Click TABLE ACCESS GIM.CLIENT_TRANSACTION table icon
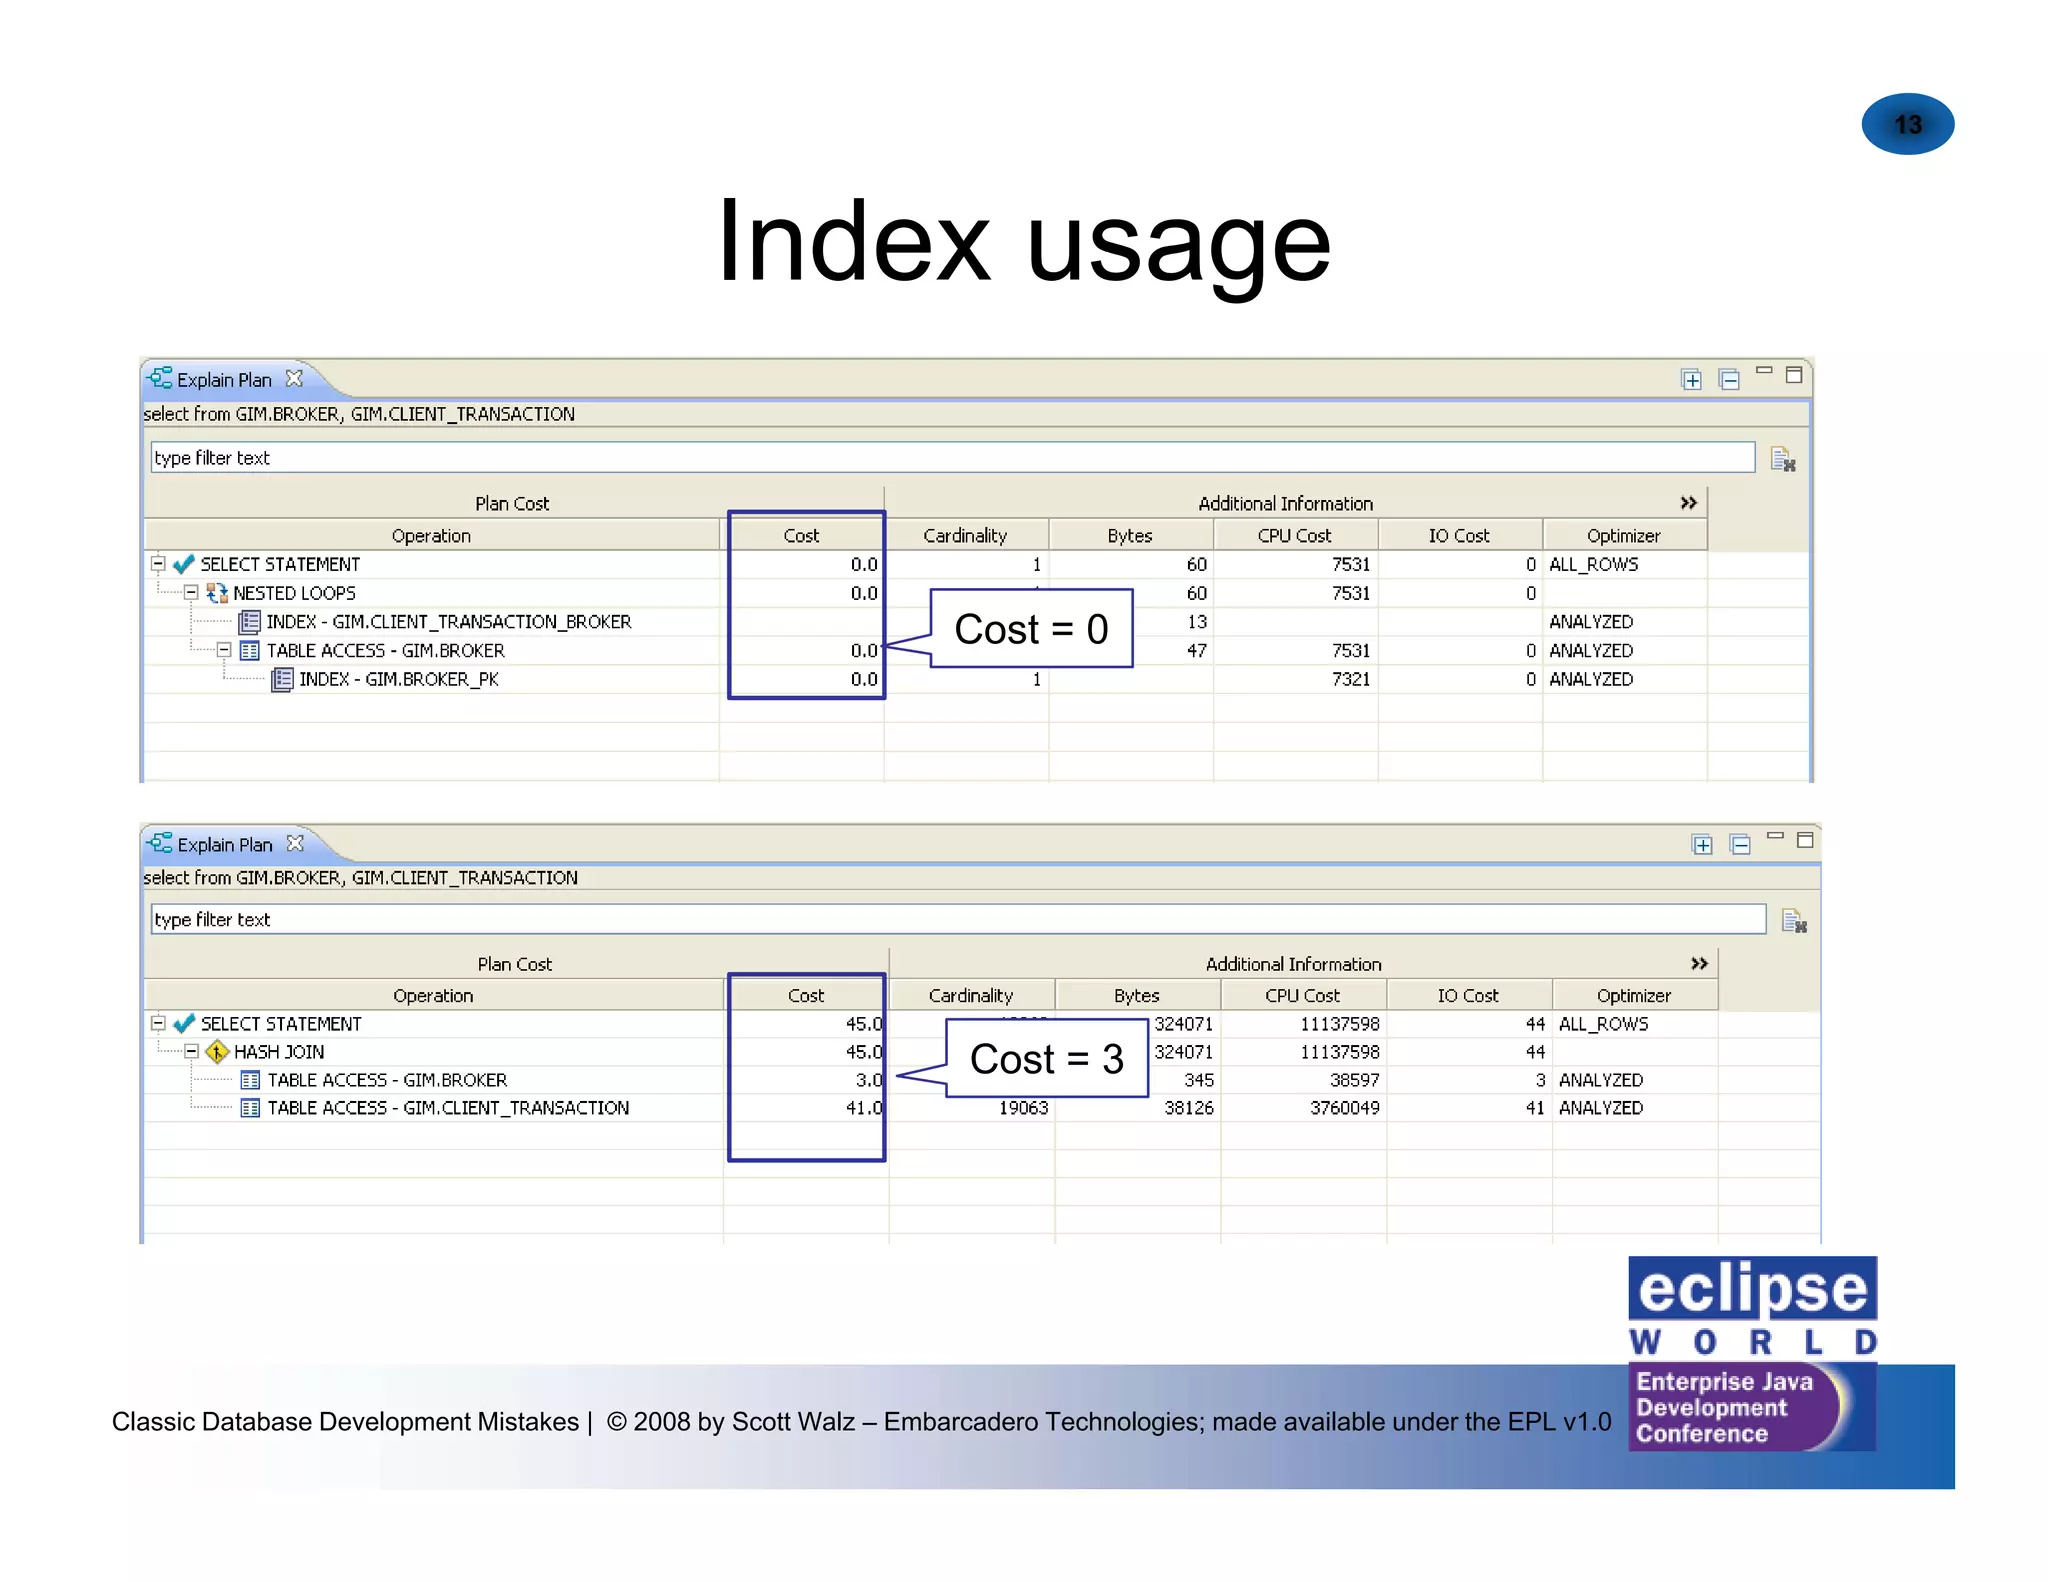2048x1582 pixels. tap(251, 1108)
